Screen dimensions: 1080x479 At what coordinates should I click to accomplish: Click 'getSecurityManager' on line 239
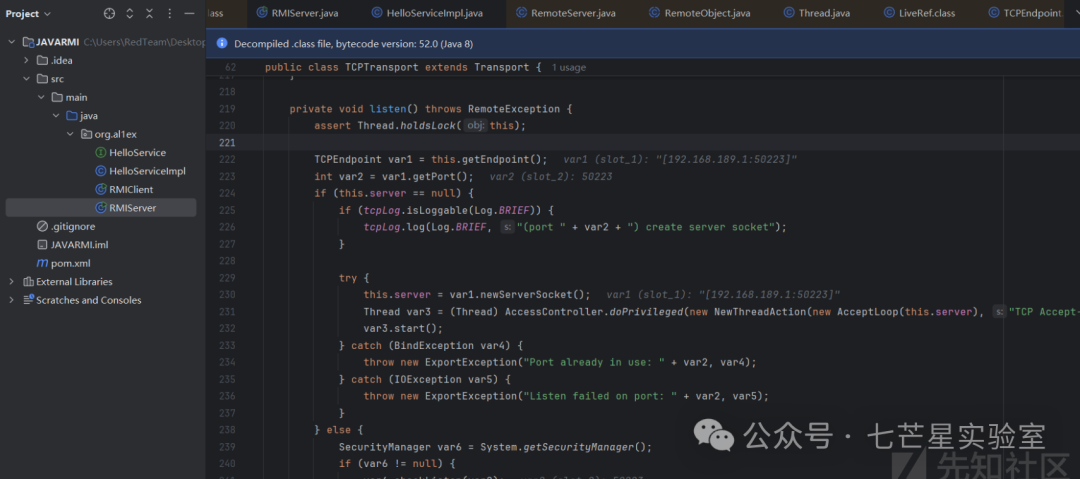coord(579,447)
